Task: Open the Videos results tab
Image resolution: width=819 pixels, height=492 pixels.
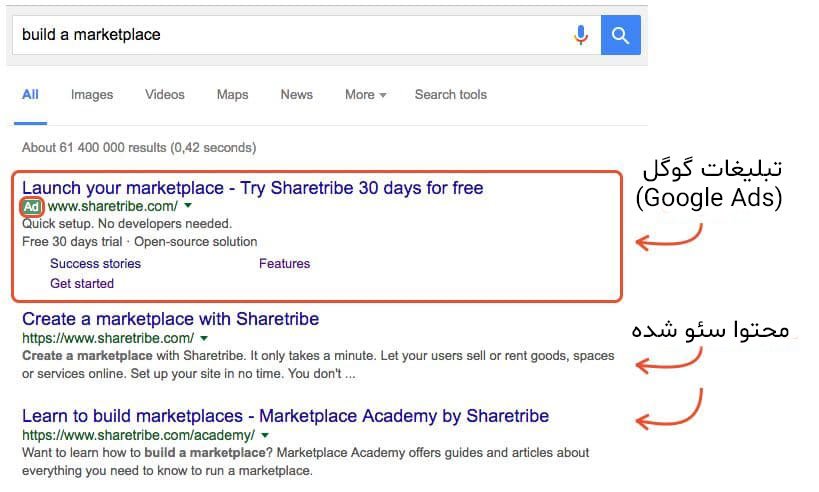Action: coord(165,95)
